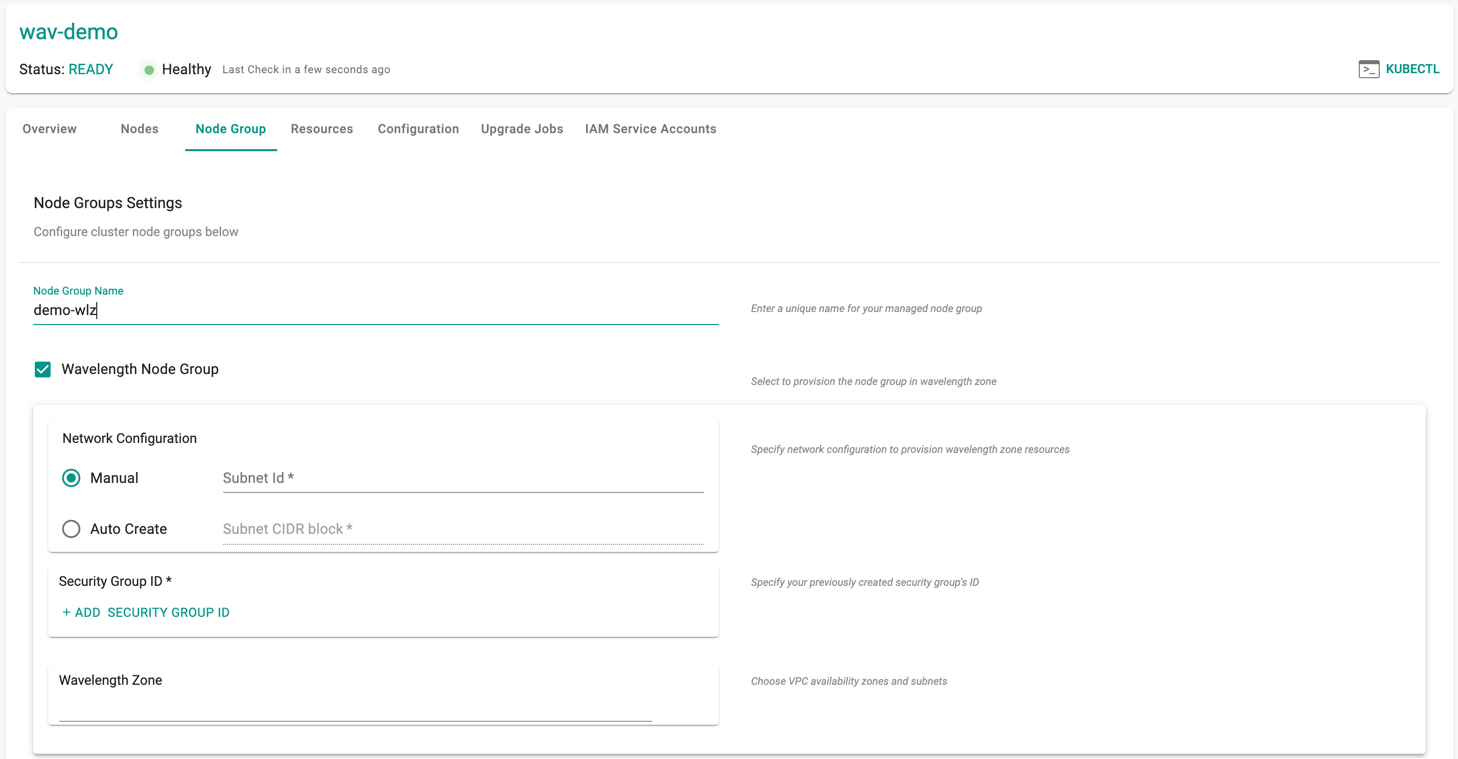Switch to the Overview tab

pos(50,129)
